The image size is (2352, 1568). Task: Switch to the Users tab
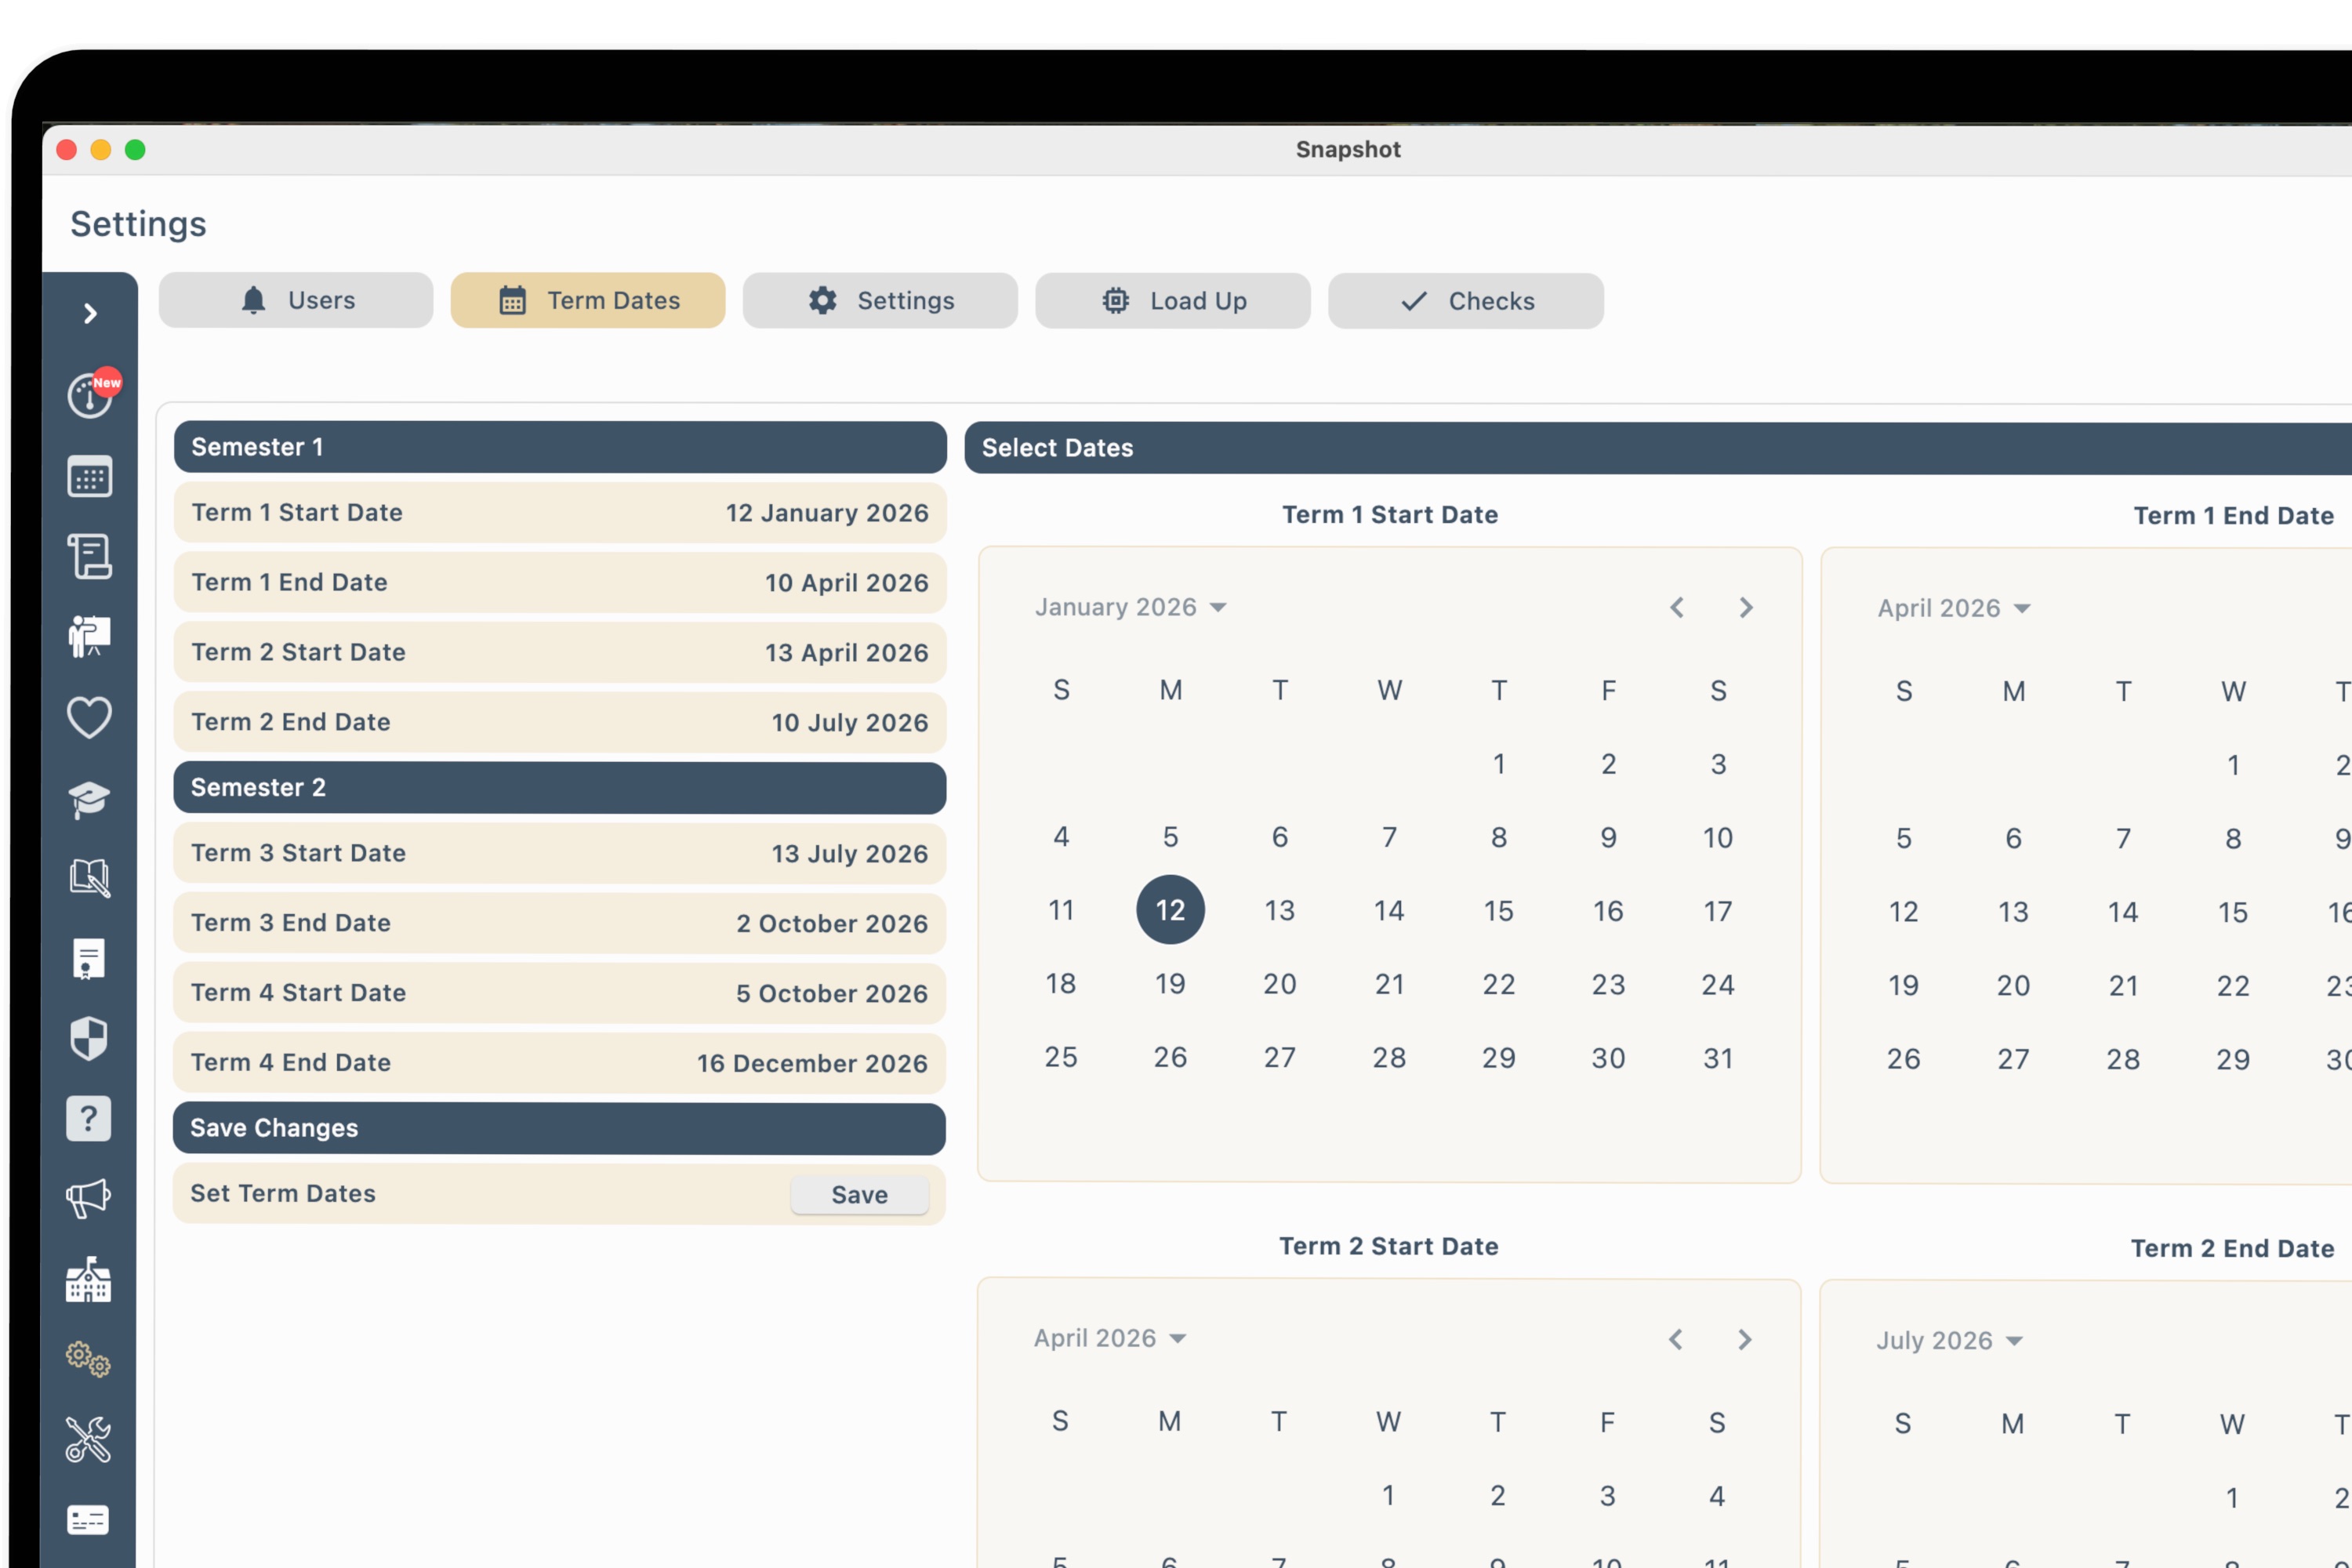point(296,300)
